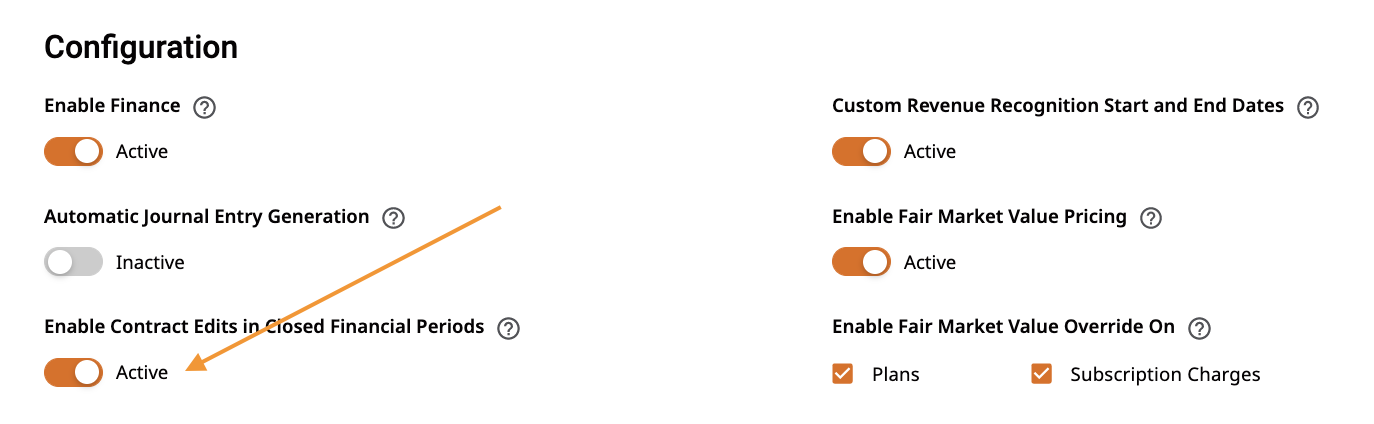Screen dimensions: 1374x424
Task: Click the Automatic Journal Entry Generation label
Action: click(207, 216)
